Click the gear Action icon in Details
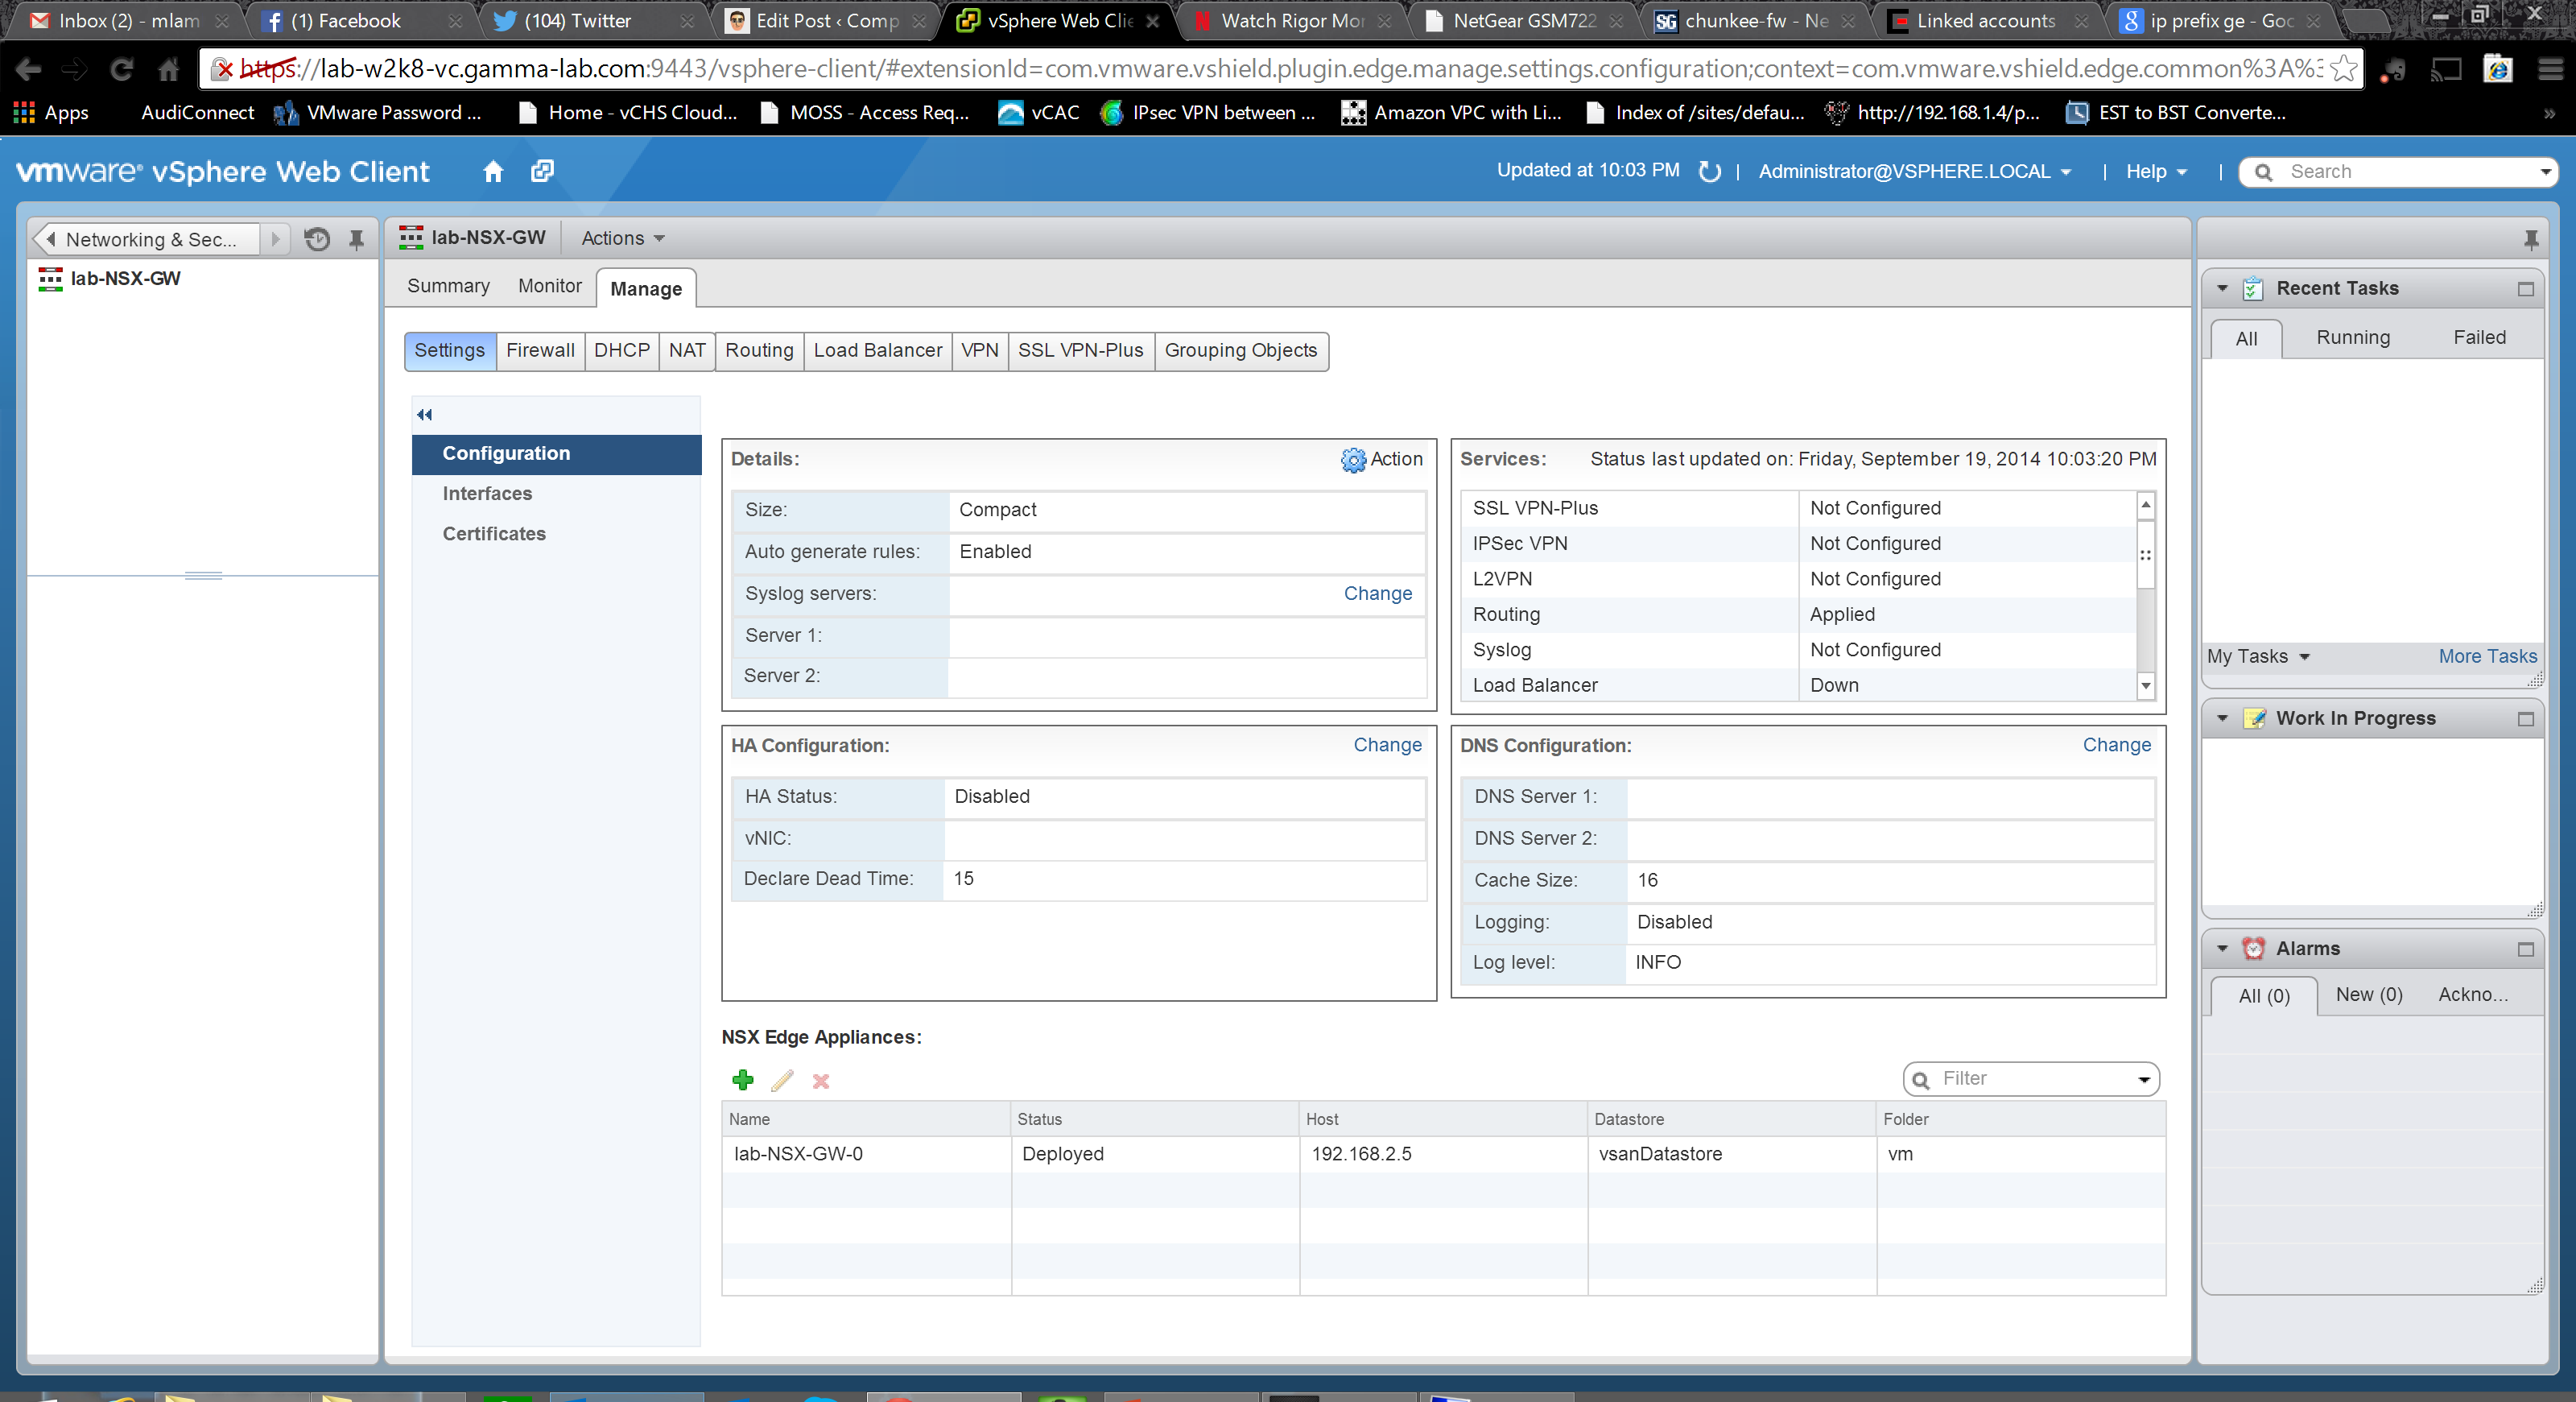 point(1353,459)
